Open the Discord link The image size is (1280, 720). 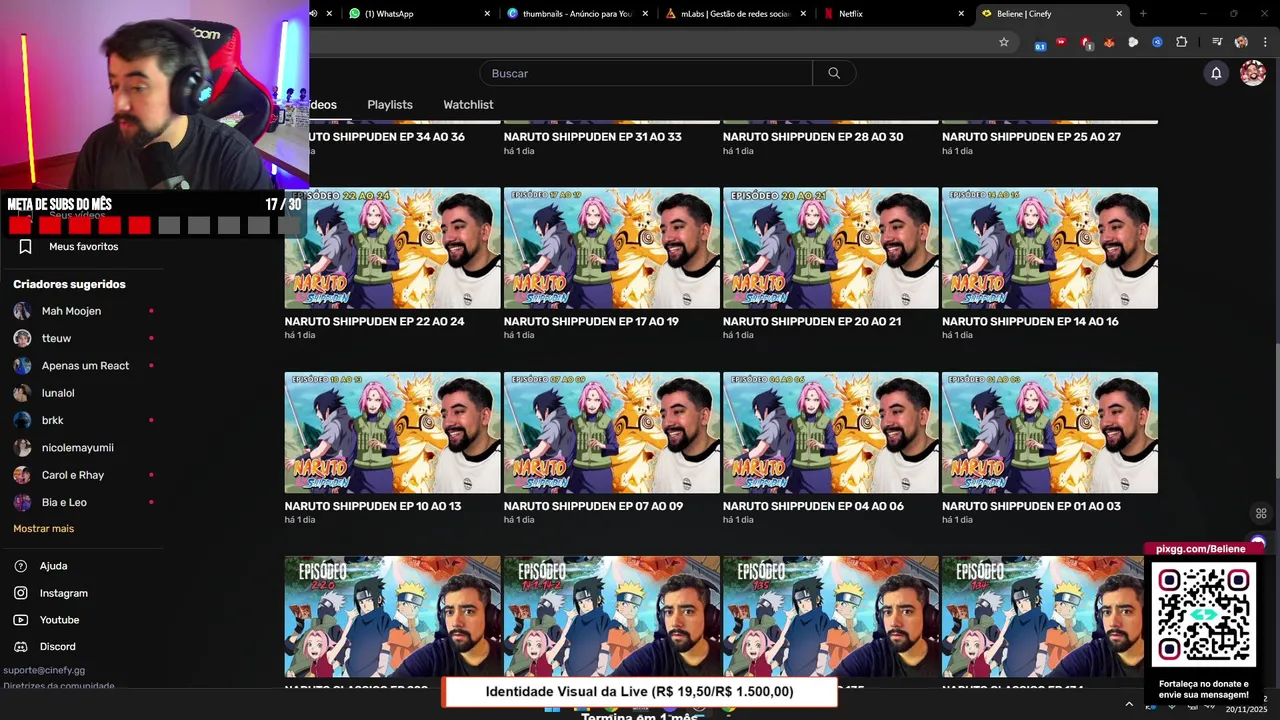58,646
